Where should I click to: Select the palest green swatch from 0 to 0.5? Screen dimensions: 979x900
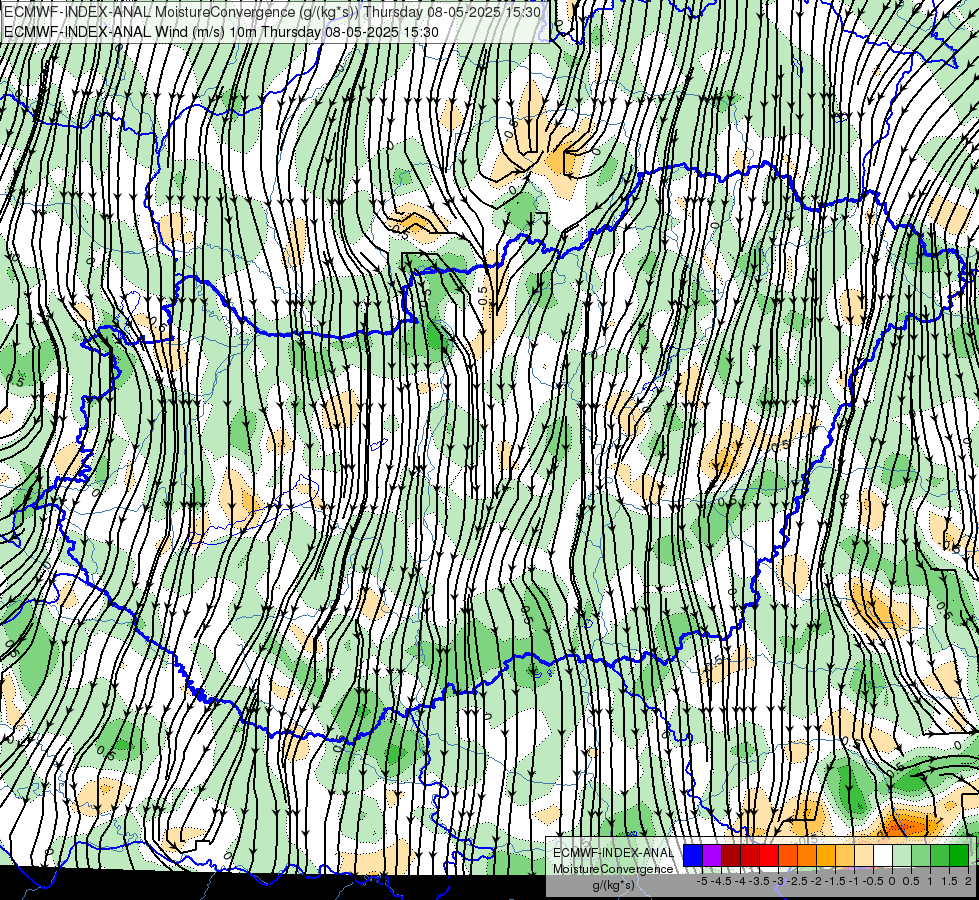click(902, 856)
